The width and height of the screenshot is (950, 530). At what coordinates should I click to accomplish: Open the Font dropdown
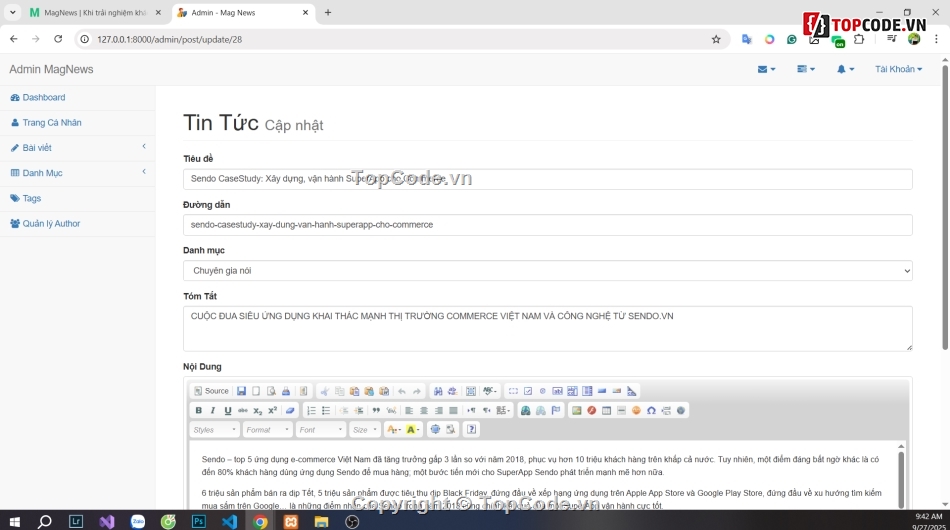tap(321, 429)
